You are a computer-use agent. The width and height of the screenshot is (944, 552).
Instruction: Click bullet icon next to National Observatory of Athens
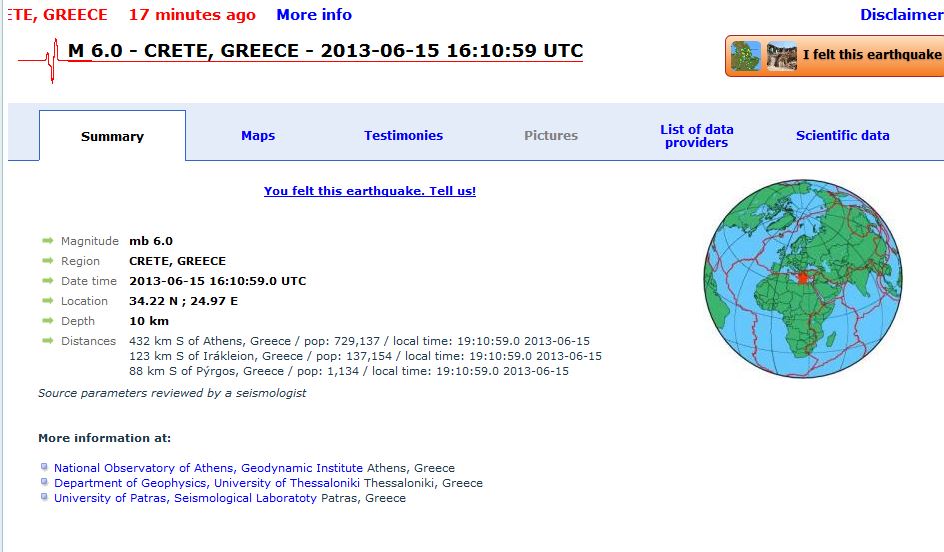(44, 467)
